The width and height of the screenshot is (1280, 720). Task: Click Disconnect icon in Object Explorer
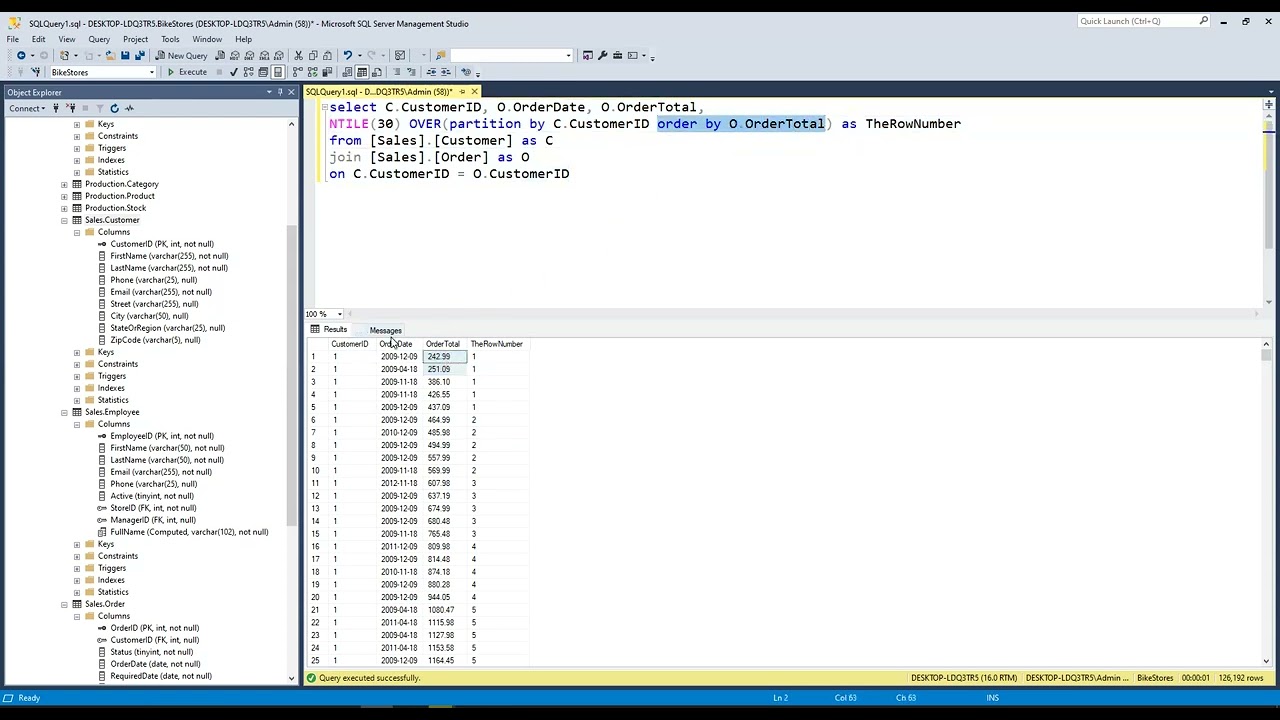(x=71, y=108)
